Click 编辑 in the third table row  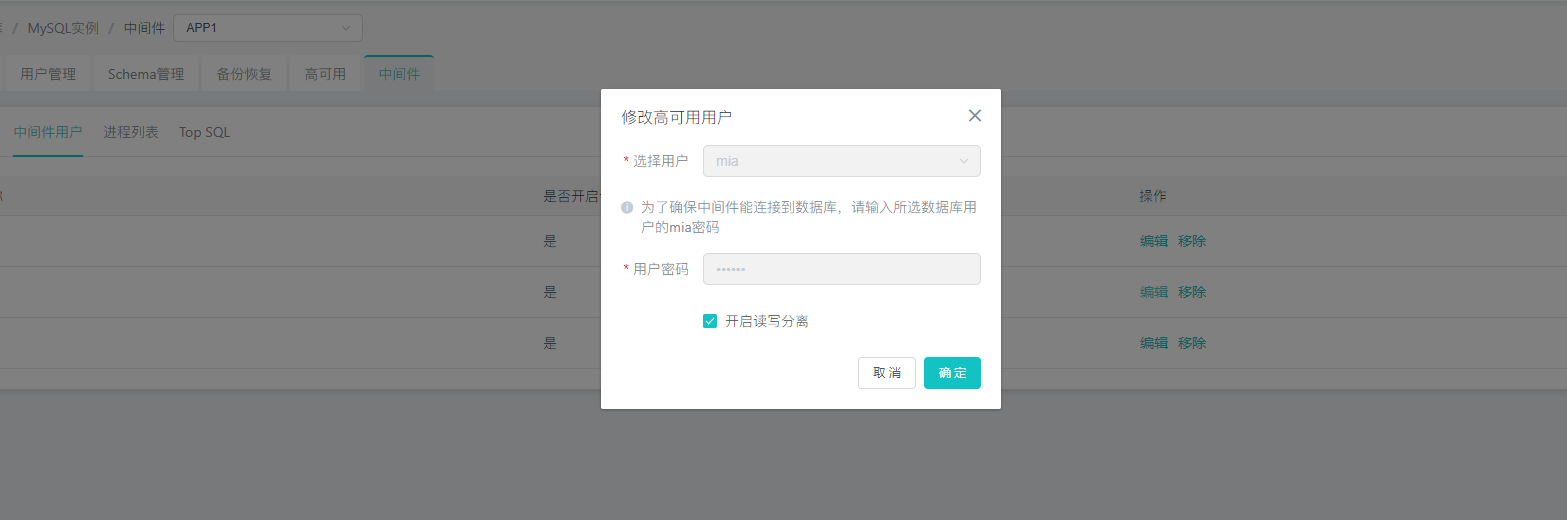pos(1154,343)
